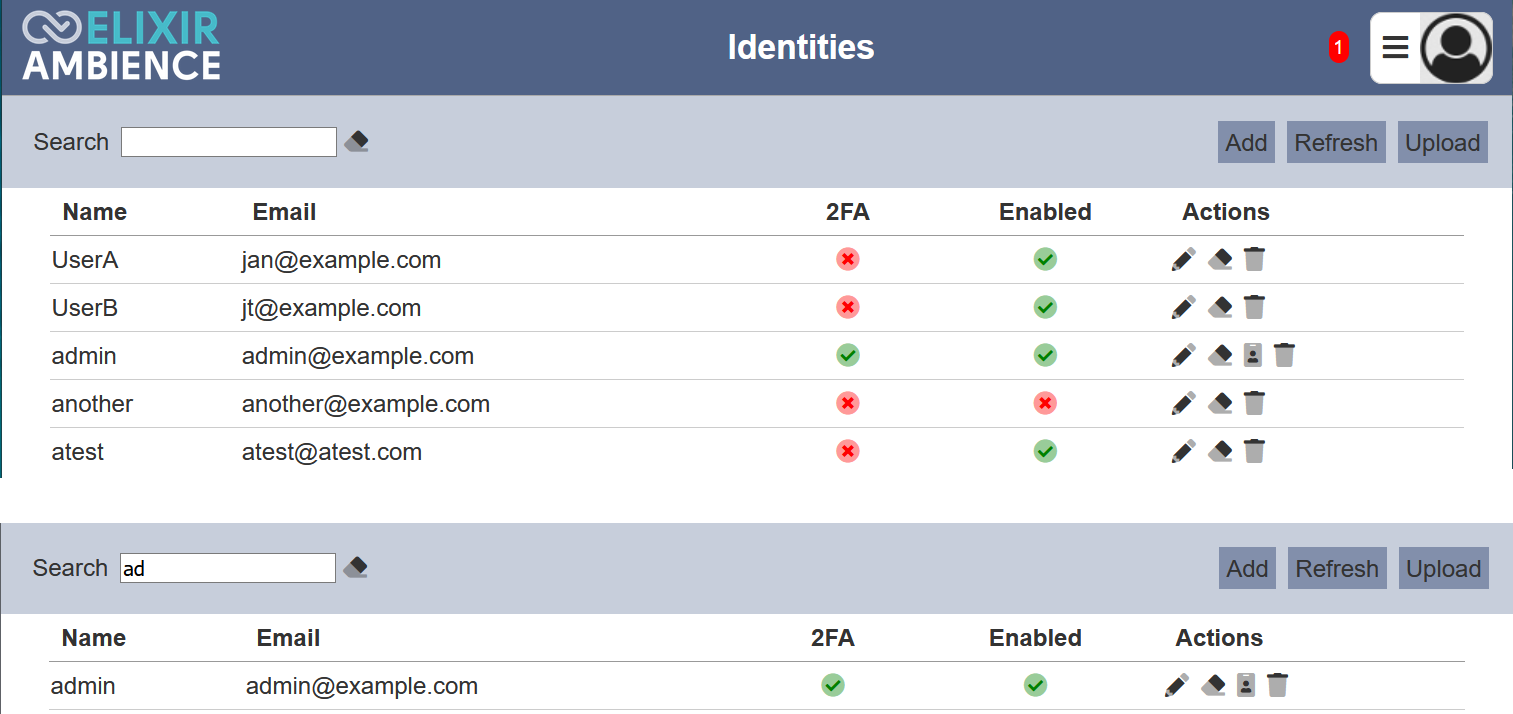Click the red notification badge
The image size is (1513, 714).
(1338, 47)
